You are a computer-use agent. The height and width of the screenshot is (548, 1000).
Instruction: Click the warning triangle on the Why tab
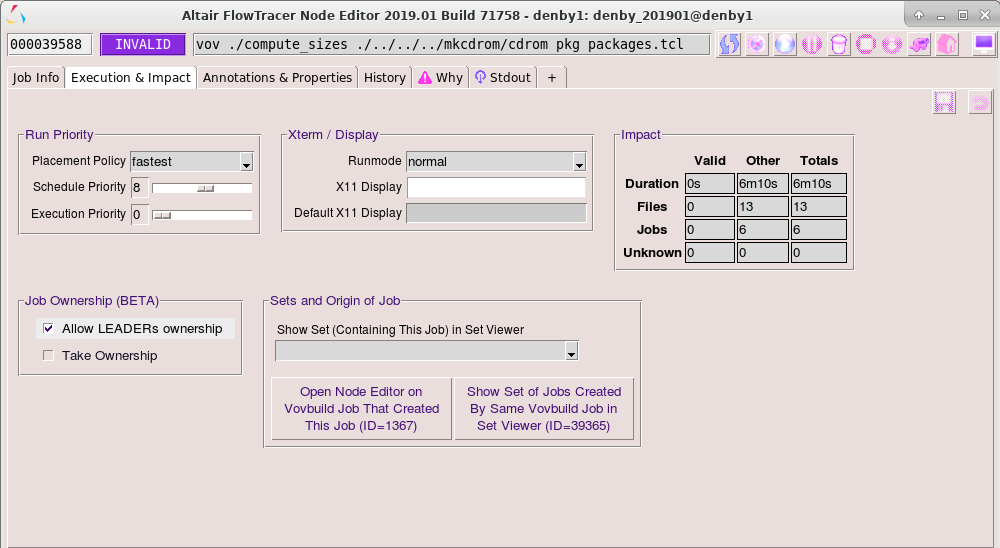coord(425,78)
